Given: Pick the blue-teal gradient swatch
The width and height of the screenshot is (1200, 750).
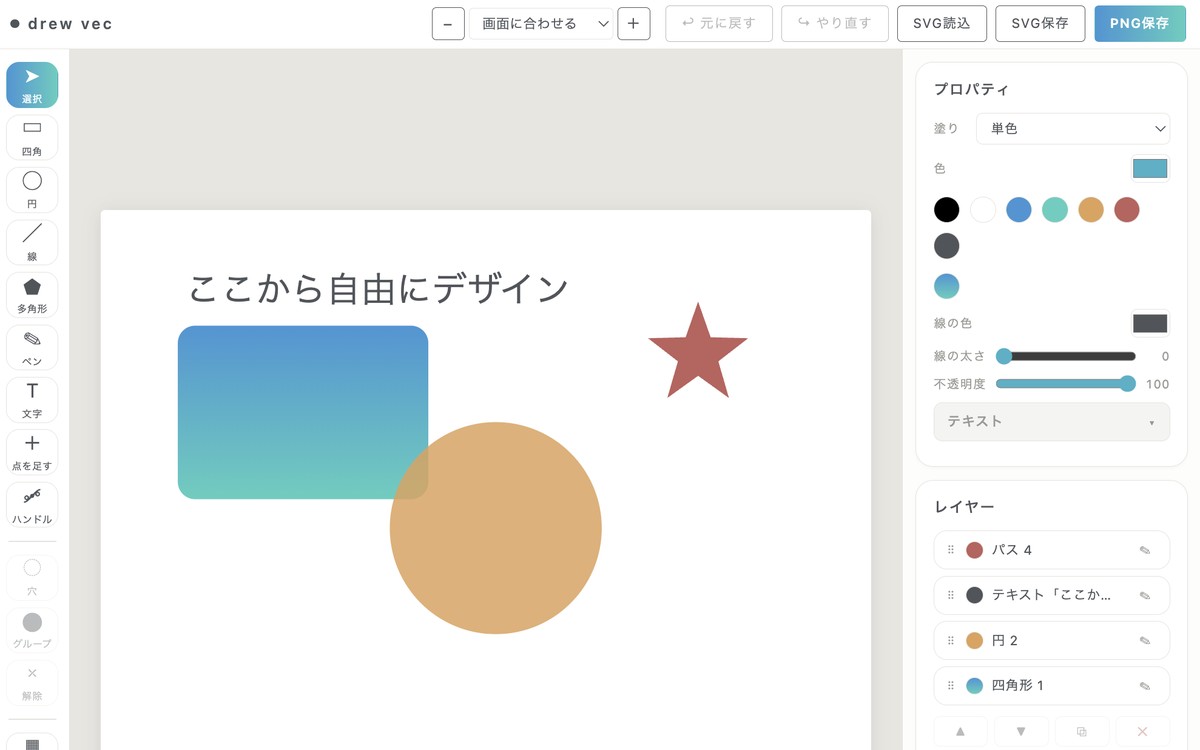Looking at the screenshot, I should (947, 287).
